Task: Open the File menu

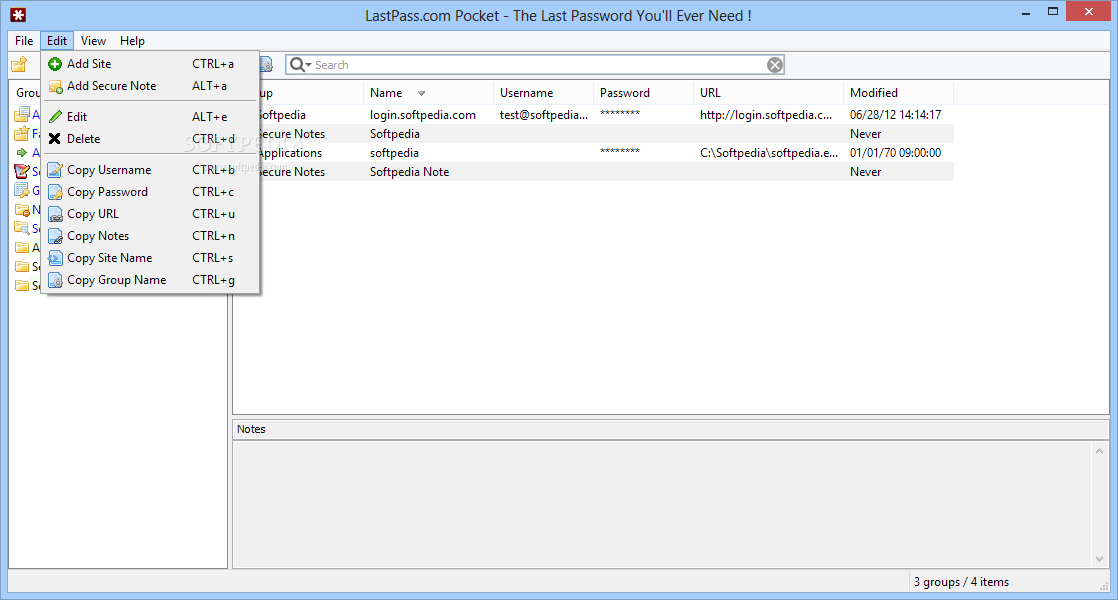Action: tap(24, 41)
